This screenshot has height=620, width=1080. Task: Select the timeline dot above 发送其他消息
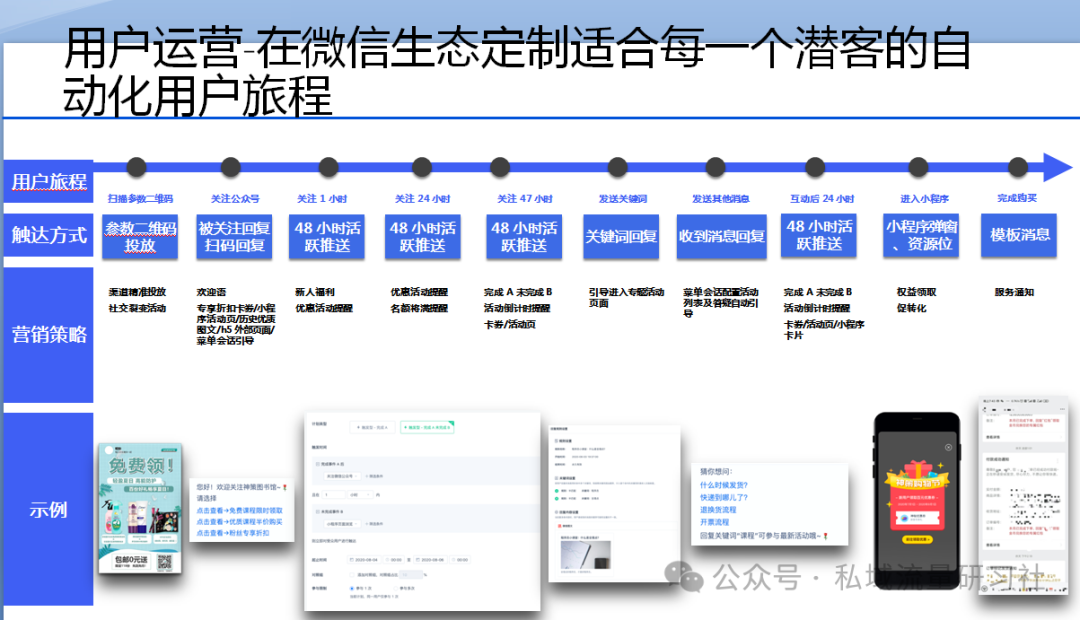pos(716,167)
